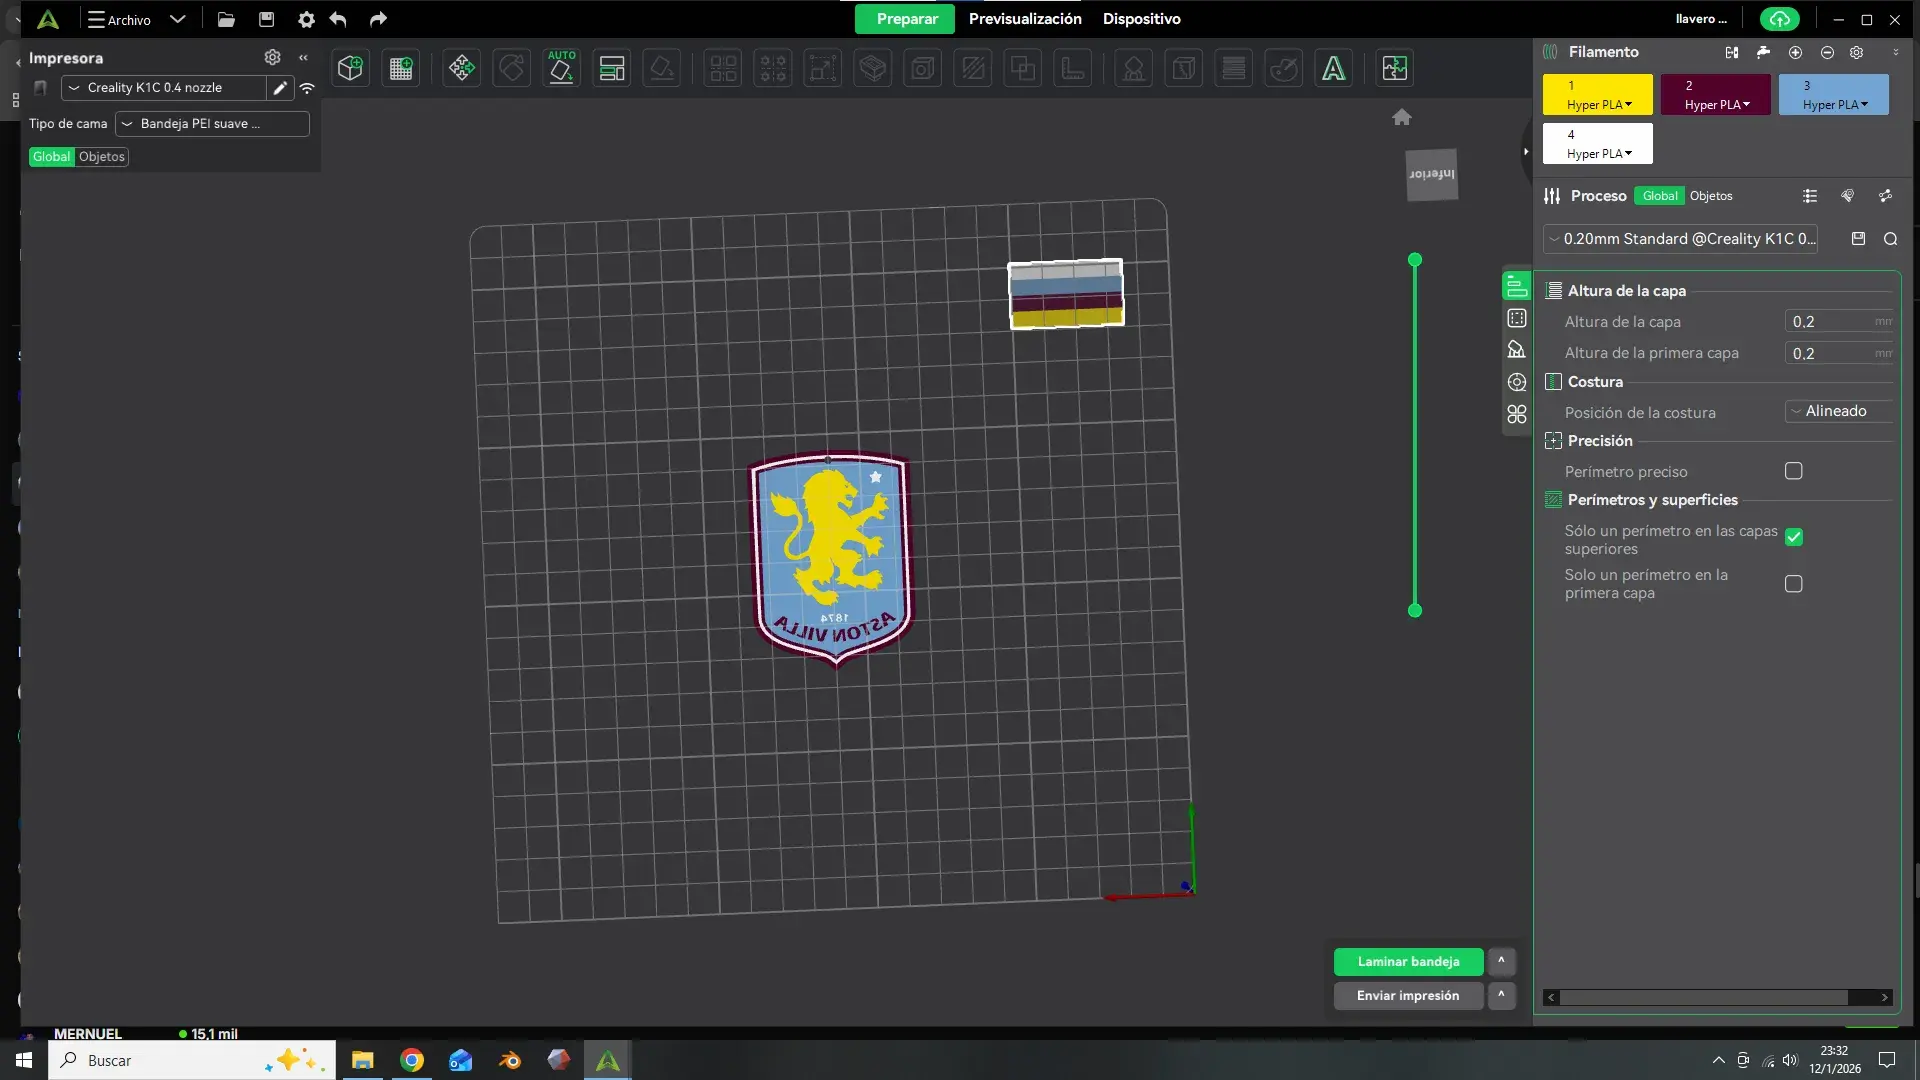Image resolution: width=1920 pixels, height=1080 pixels.
Task: Select the Text letter A tool
Action: pos(1334,68)
